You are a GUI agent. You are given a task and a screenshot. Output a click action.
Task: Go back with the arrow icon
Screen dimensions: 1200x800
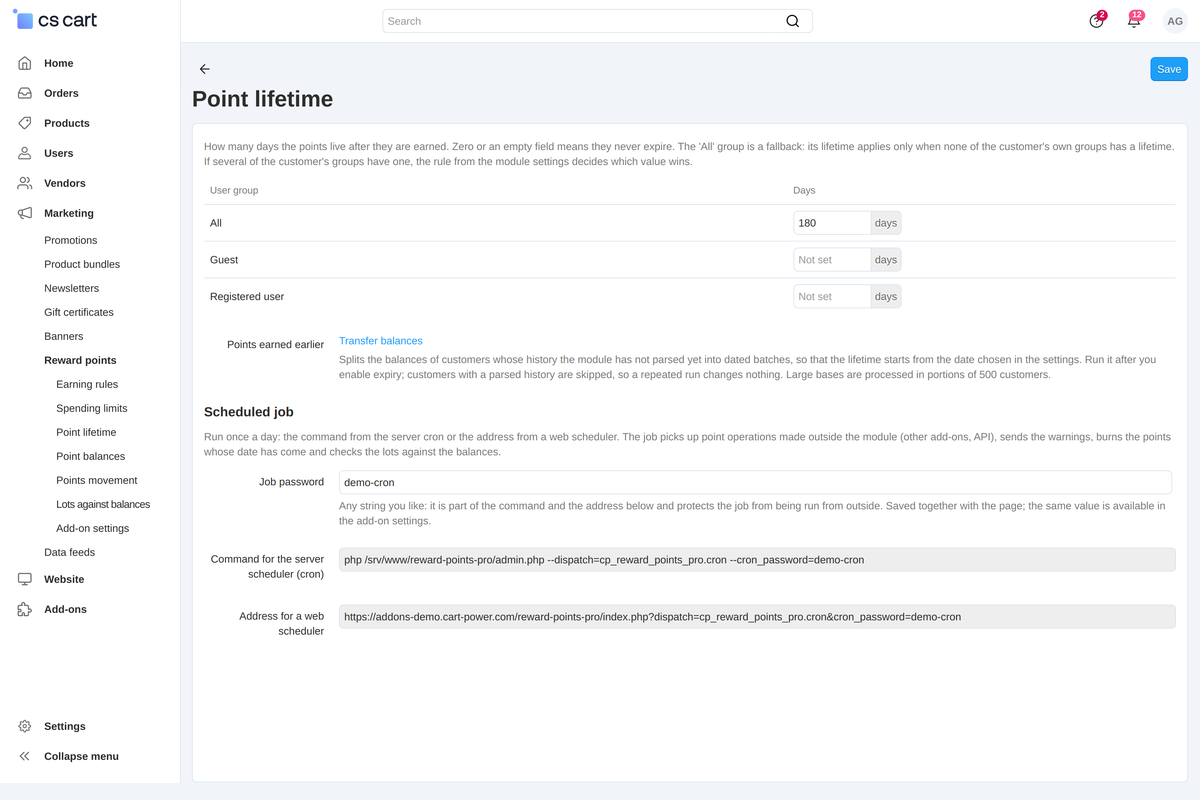tap(204, 69)
